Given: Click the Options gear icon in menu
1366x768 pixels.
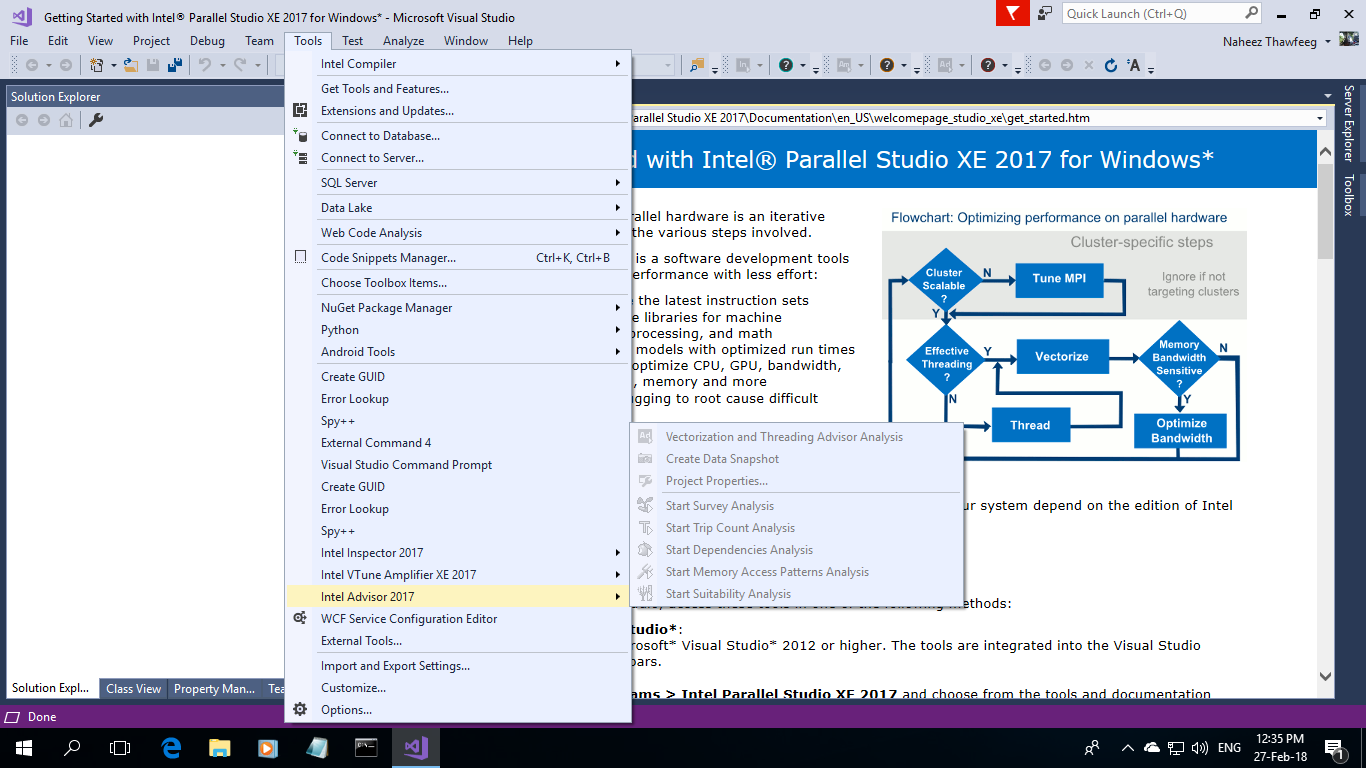Looking at the screenshot, I should (300, 709).
